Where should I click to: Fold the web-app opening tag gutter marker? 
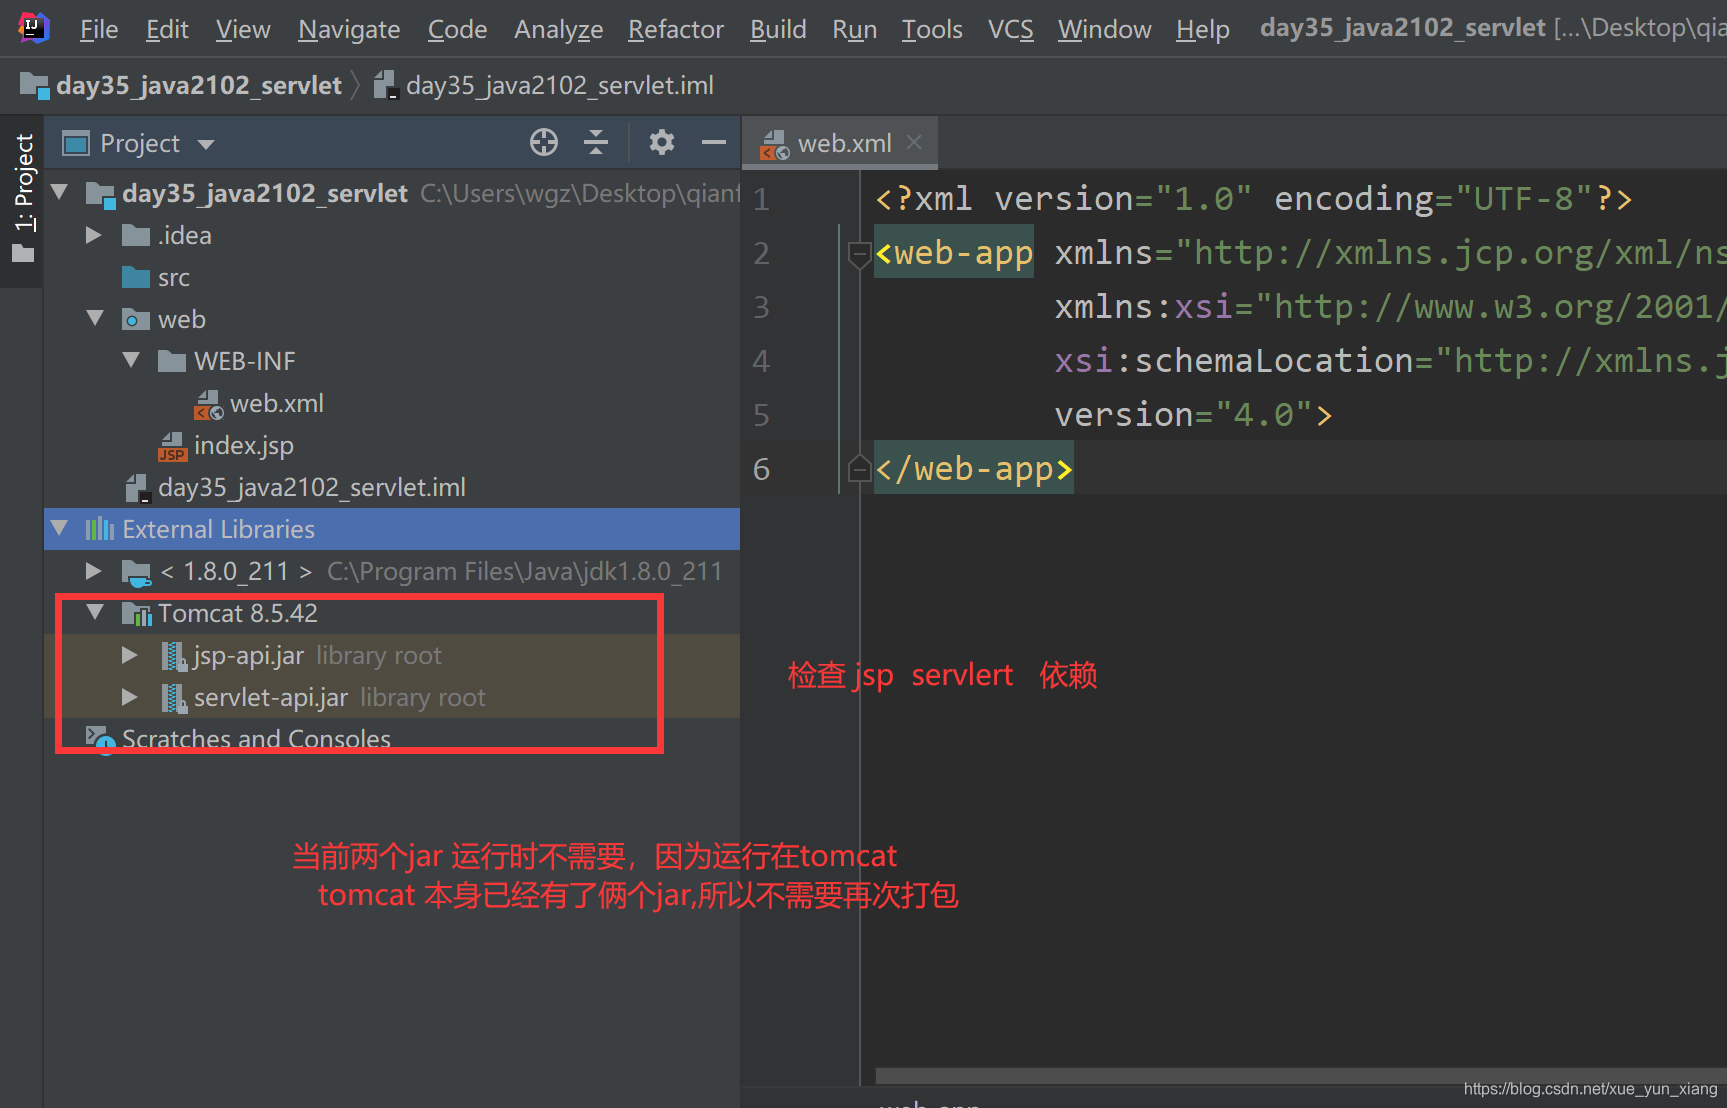click(x=859, y=254)
